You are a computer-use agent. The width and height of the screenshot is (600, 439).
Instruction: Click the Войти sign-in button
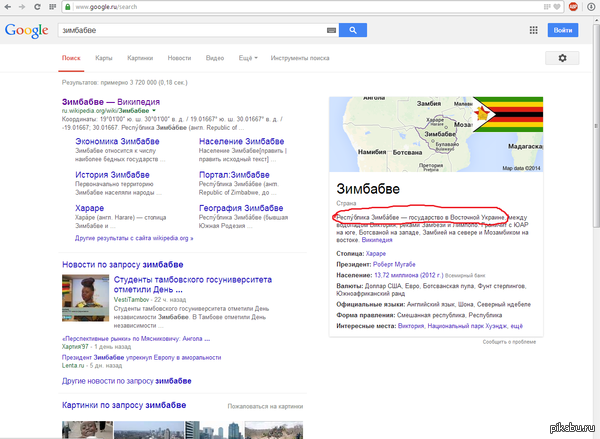tap(563, 31)
